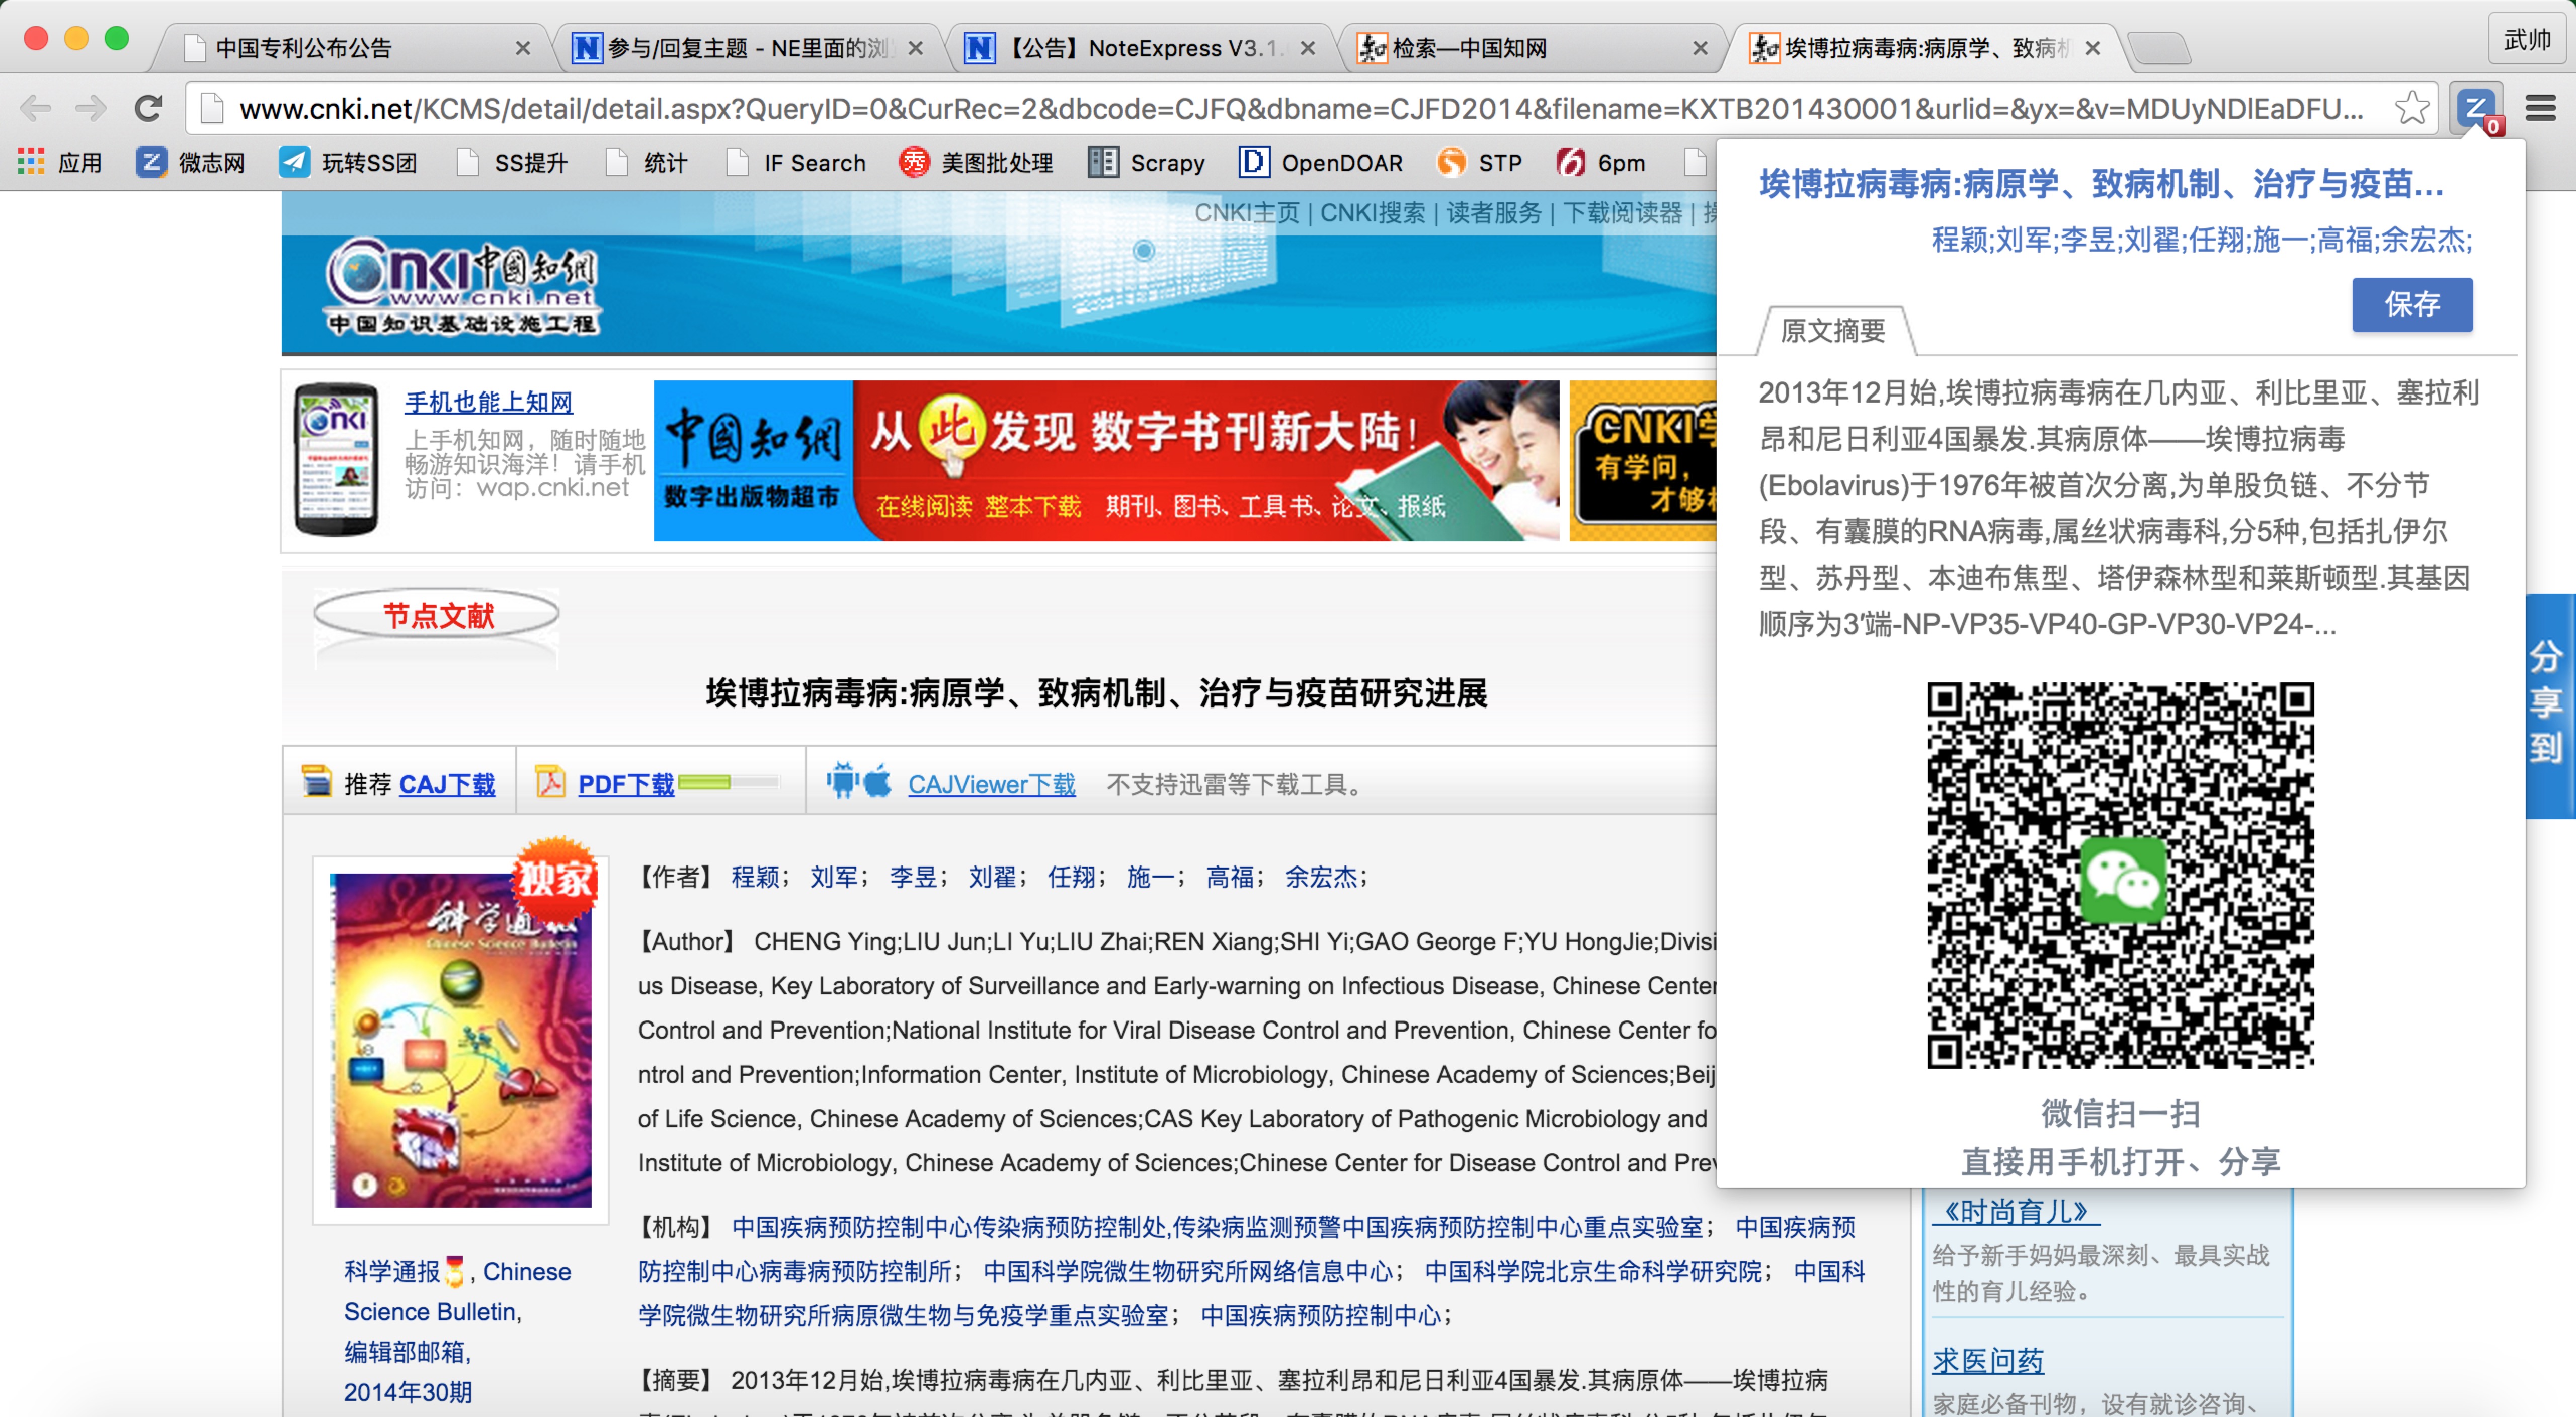The height and width of the screenshot is (1417, 2576).
Task: Open author 李昱 link
Action: 913,877
